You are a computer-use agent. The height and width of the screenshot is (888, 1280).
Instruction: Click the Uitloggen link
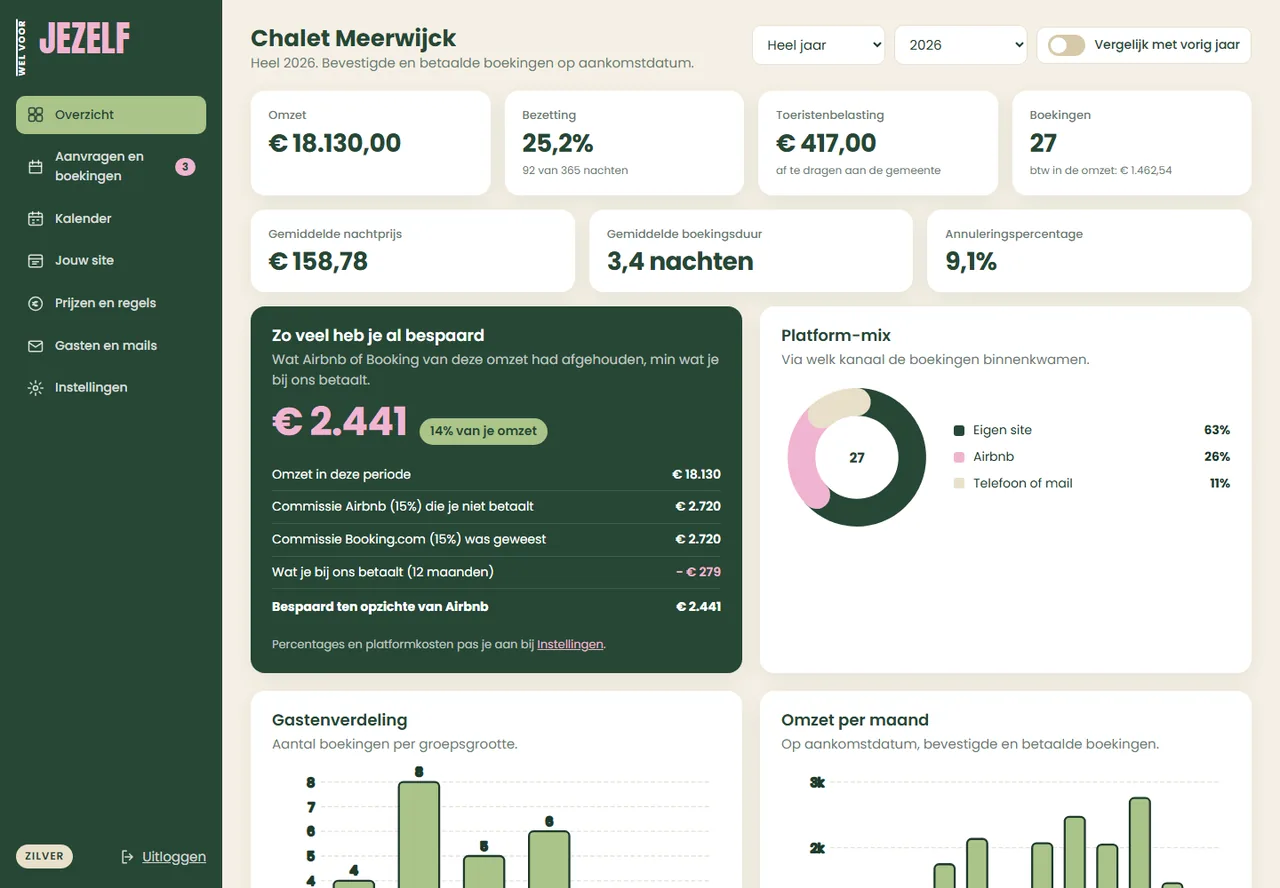tap(174, 857)
